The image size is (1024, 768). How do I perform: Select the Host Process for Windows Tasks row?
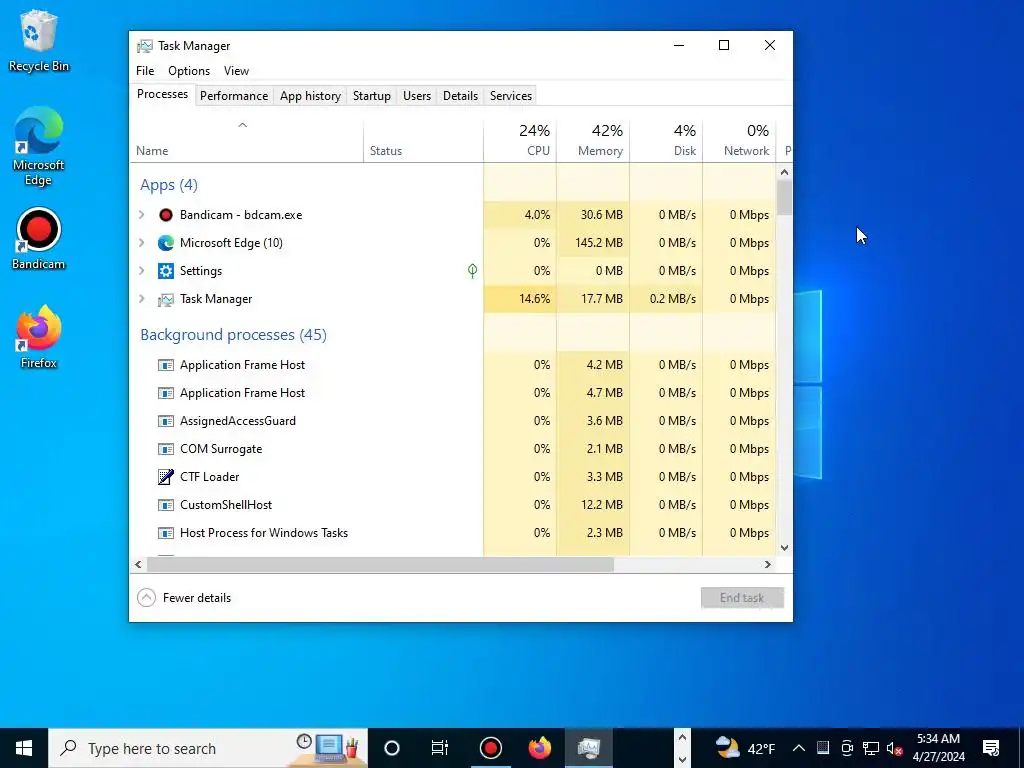[453, 533]
